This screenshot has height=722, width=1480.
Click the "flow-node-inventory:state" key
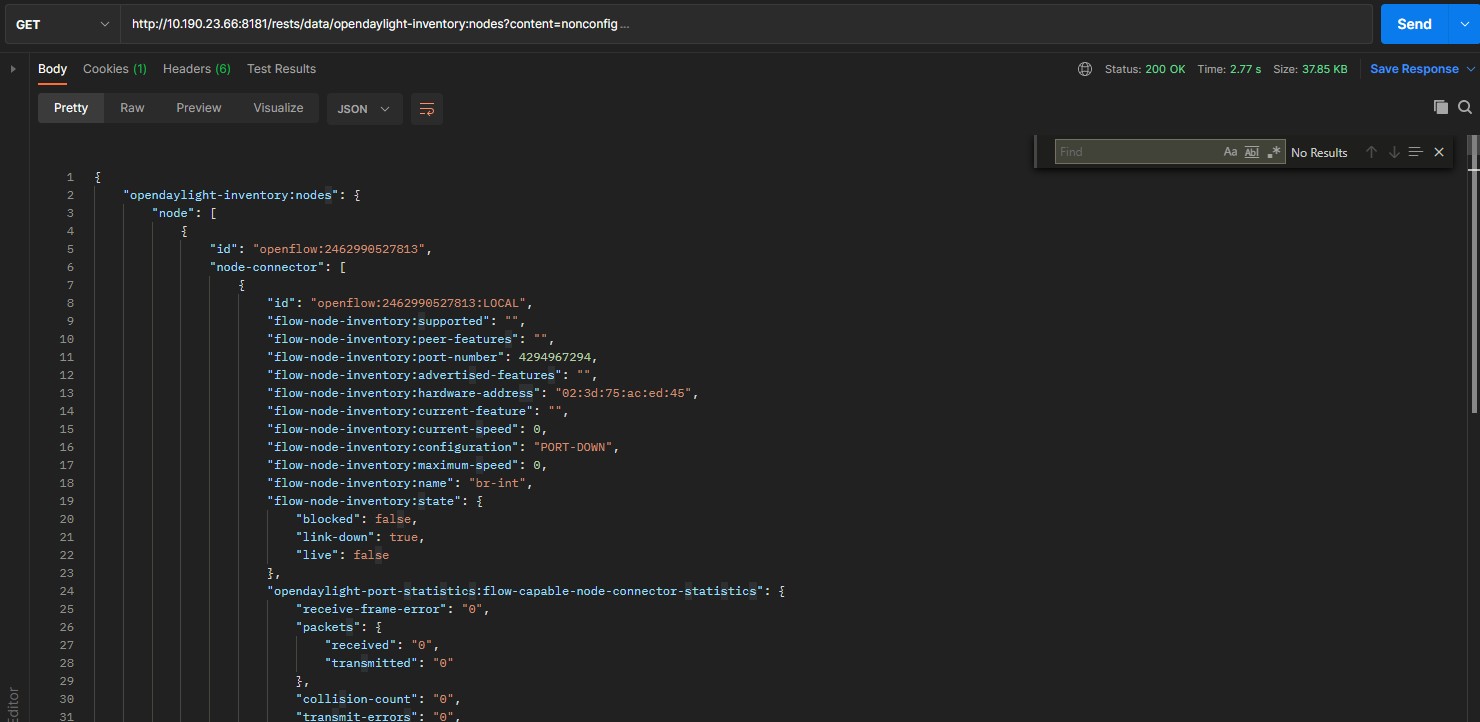[x=364, y=501]
